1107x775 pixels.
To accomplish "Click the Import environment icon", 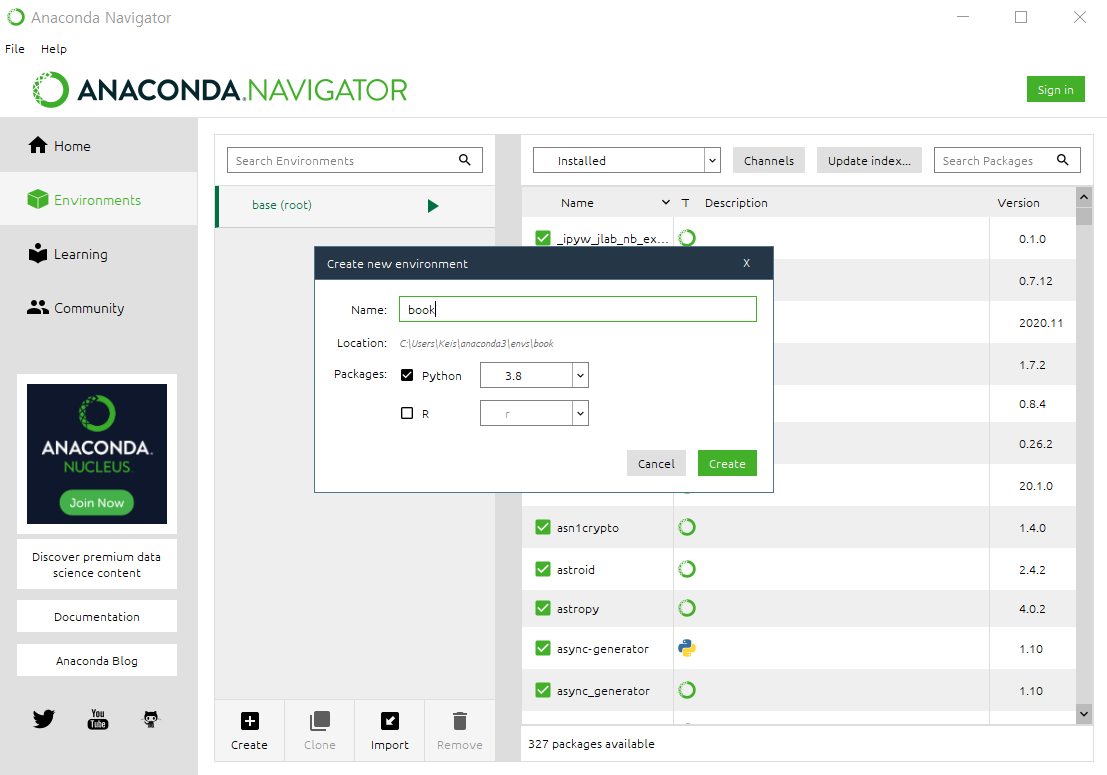I will click(390, 721).
